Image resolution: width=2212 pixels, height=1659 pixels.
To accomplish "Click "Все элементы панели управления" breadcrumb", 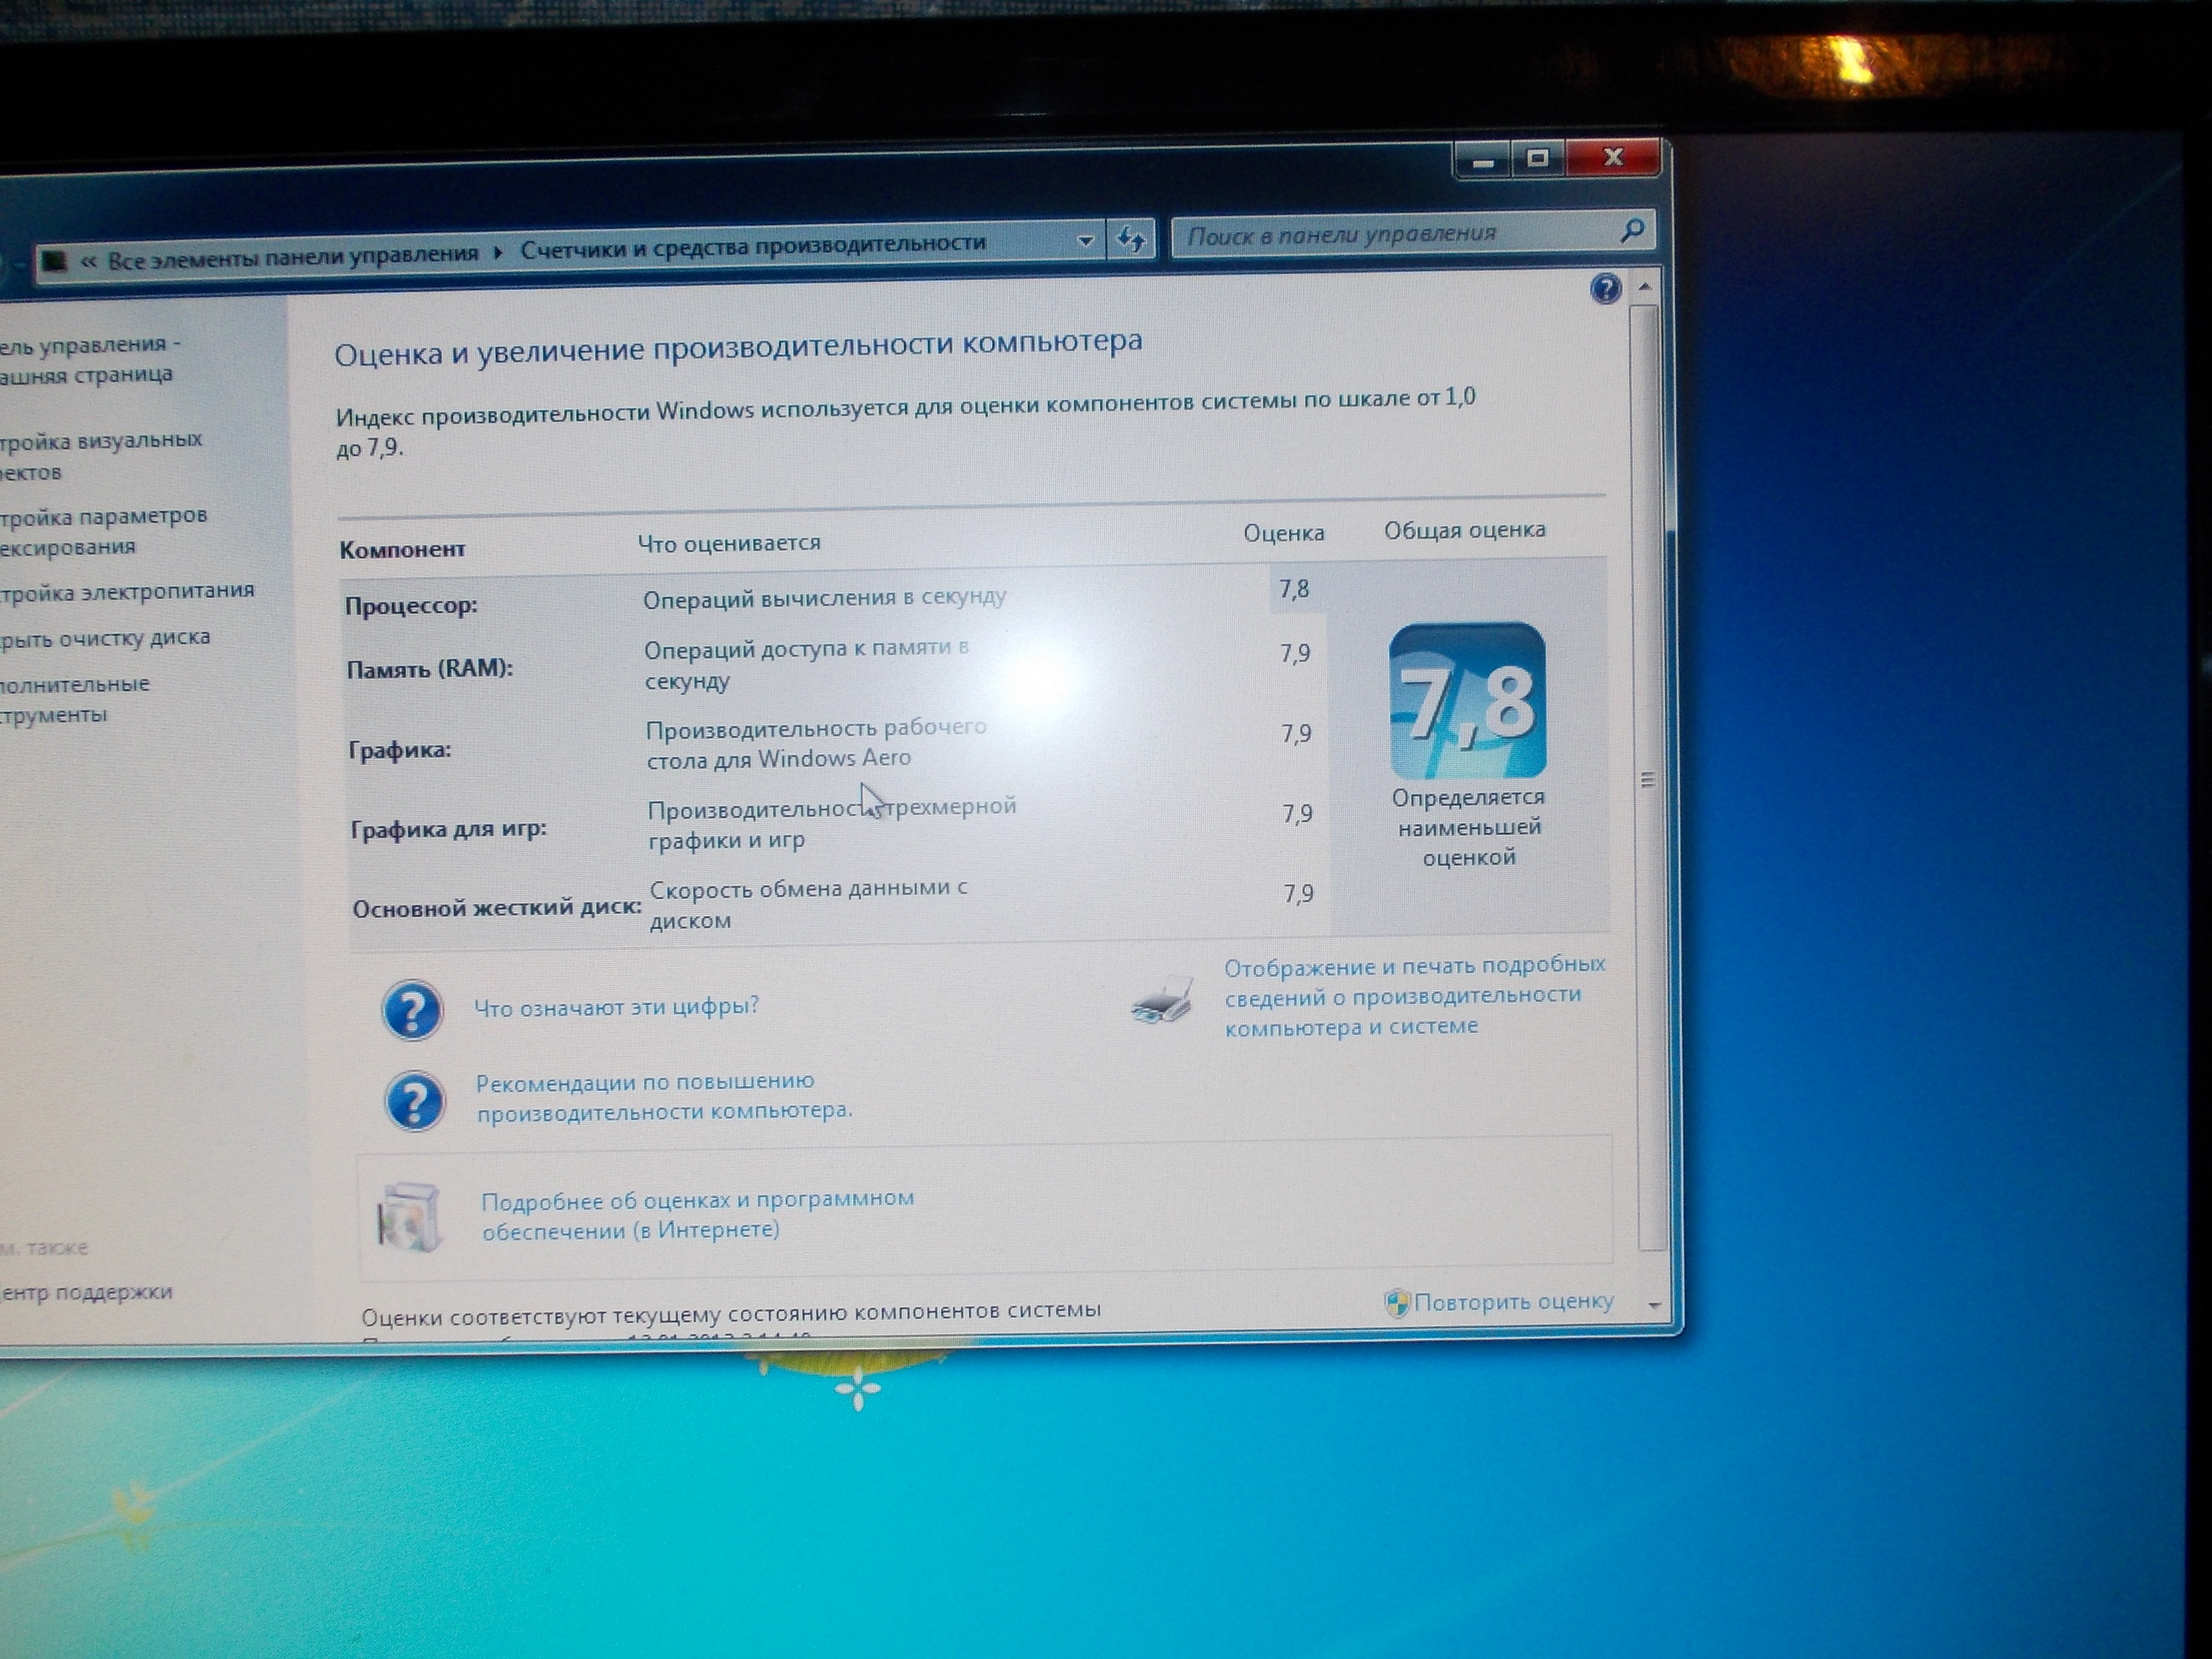I will point(293,256).
